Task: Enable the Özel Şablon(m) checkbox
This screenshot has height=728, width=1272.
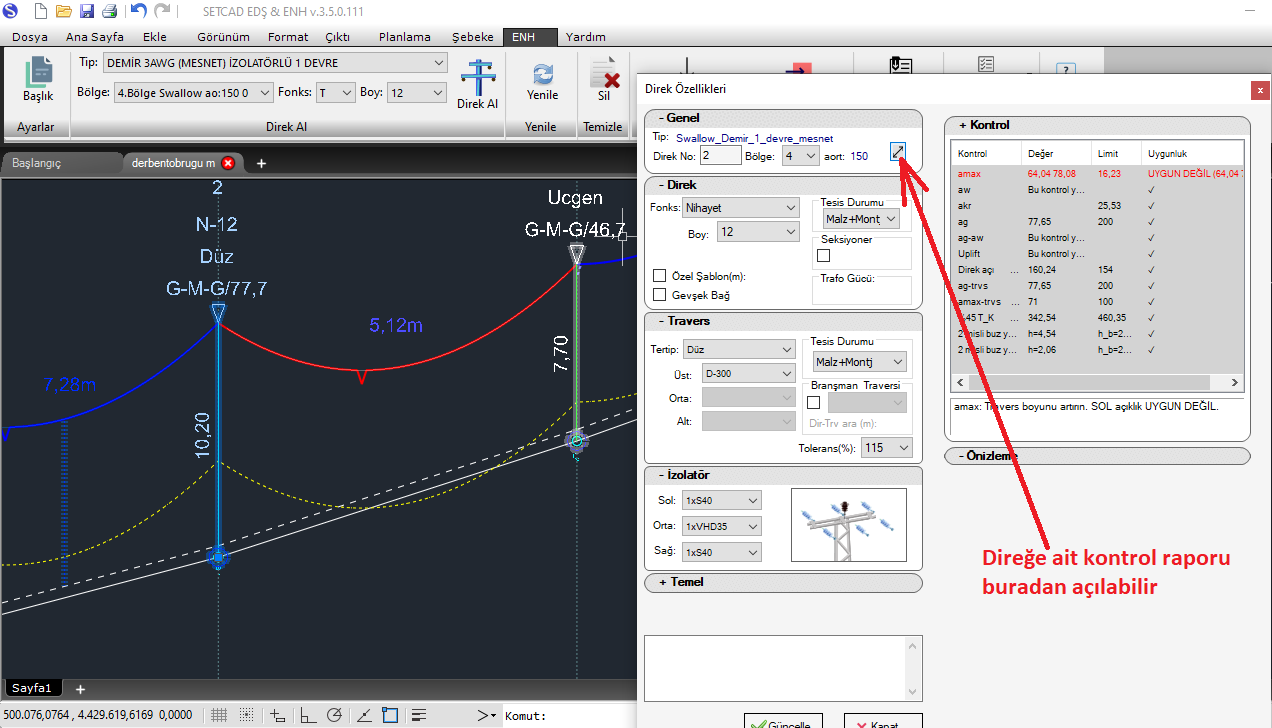Action: coord(660,276)
